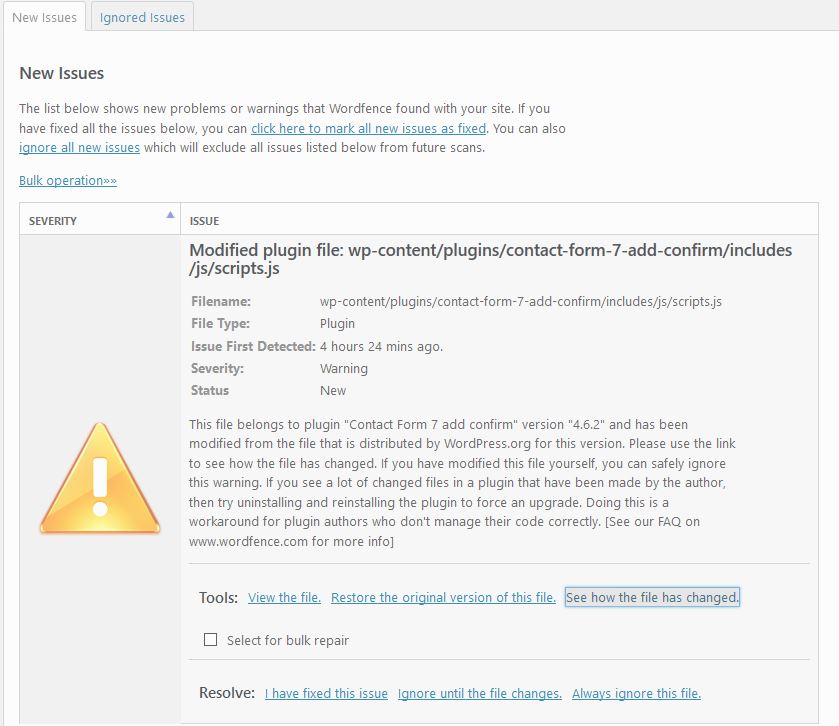Check the "Select for bulk repair" checkbox
The height and width of the screenshot is (726, 839).
pos(211,639)
